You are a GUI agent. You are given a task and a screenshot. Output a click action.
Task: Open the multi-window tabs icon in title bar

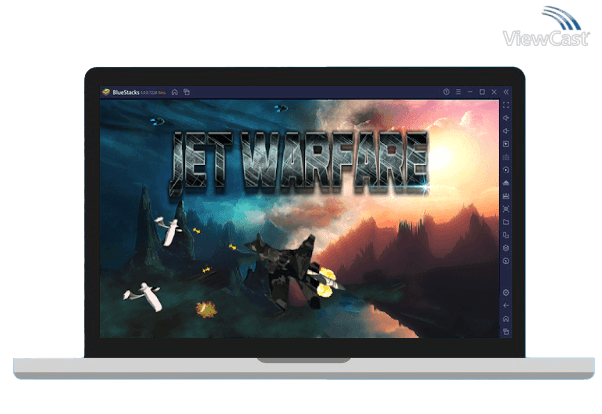click(187, 92)
